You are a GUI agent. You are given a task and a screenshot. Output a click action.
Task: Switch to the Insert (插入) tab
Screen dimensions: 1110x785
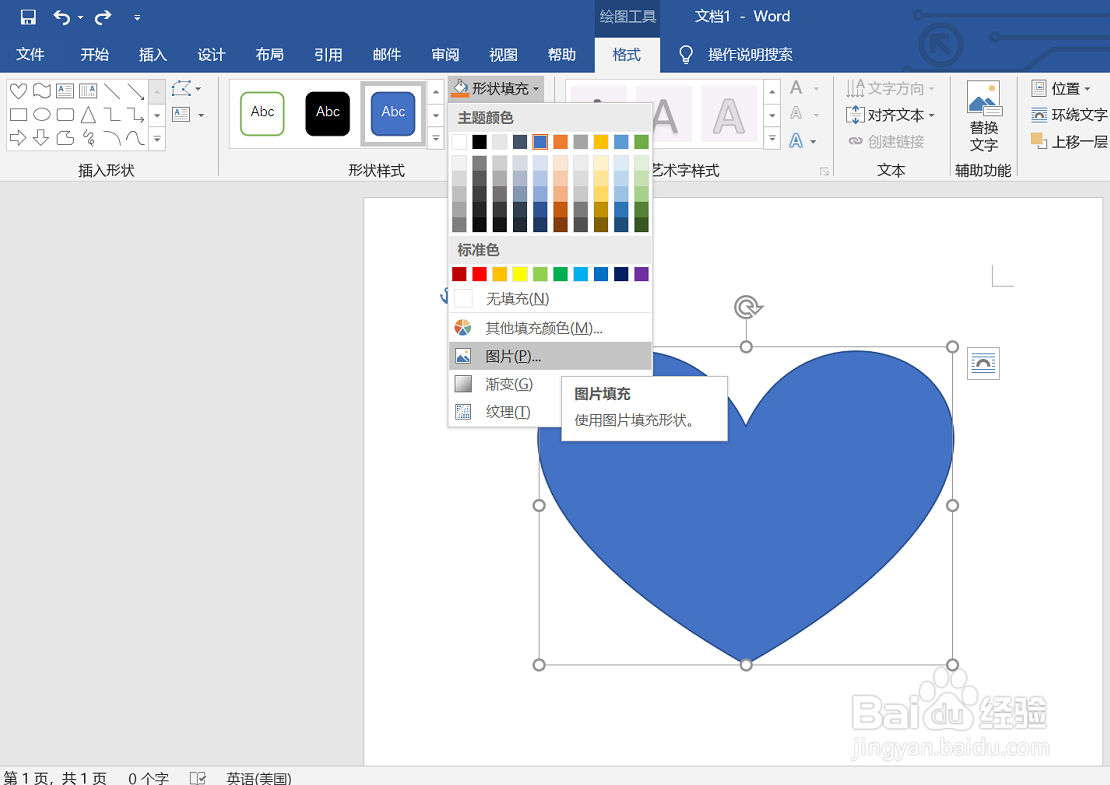pos(153,55)
